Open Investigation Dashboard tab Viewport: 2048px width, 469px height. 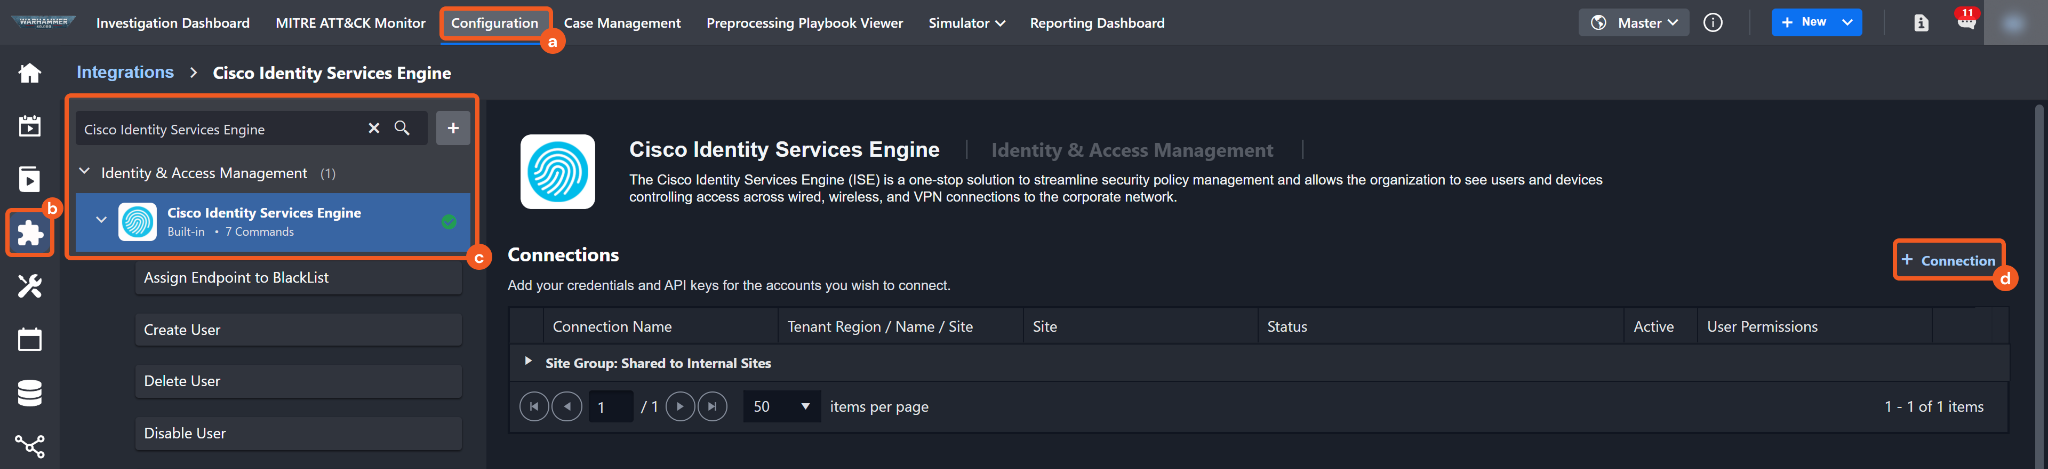click(173, 23)
